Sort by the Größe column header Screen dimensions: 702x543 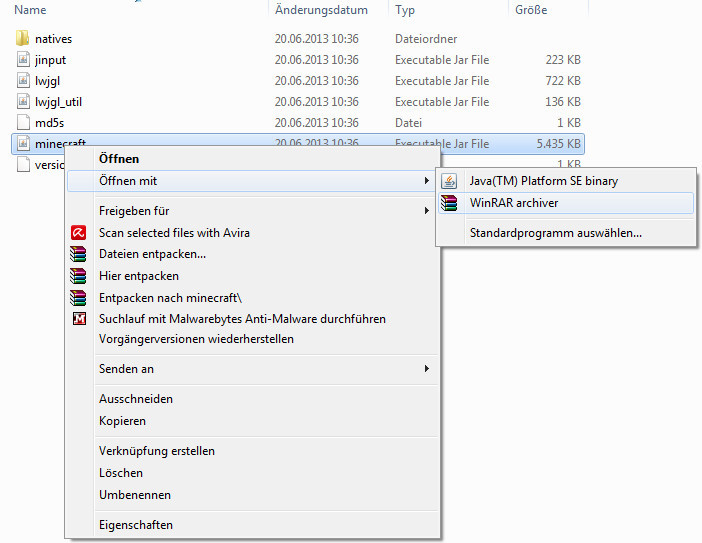(x=531, y=10)
